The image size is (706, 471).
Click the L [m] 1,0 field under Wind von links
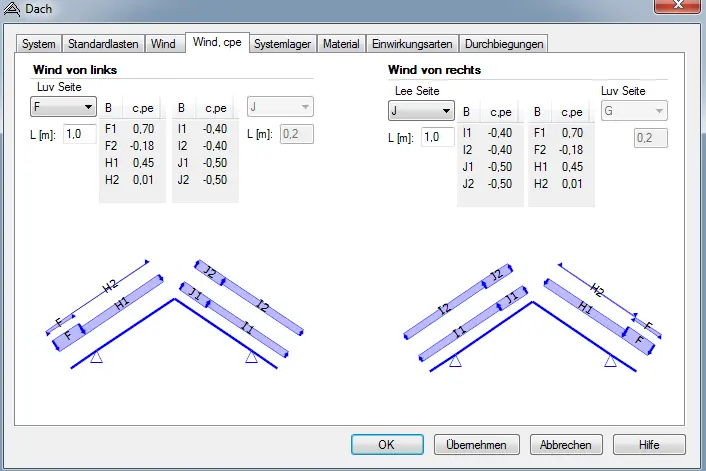79,134
